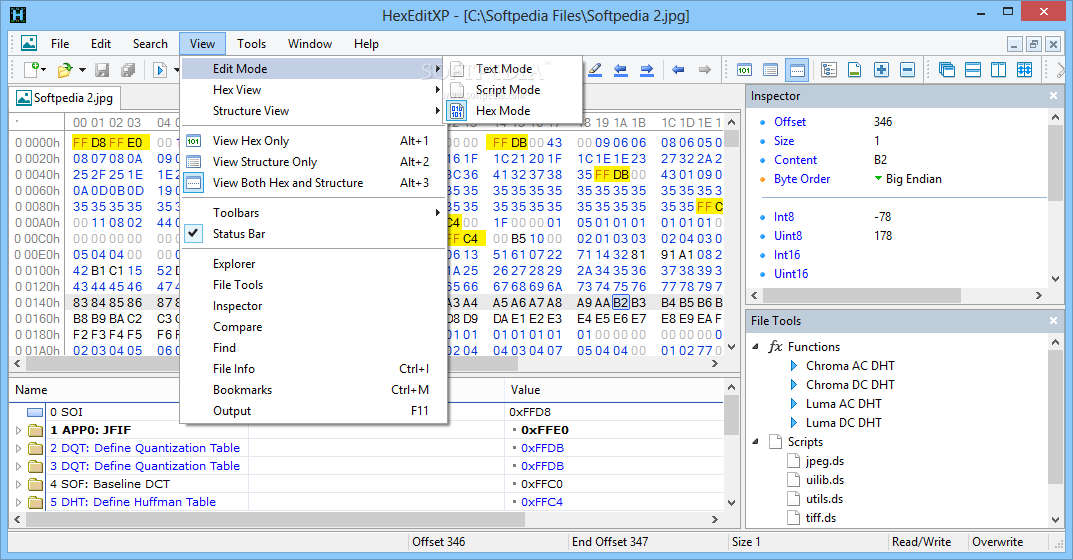Choose View Structure Only menu entry
The image size is (1073, 560).
313,162
